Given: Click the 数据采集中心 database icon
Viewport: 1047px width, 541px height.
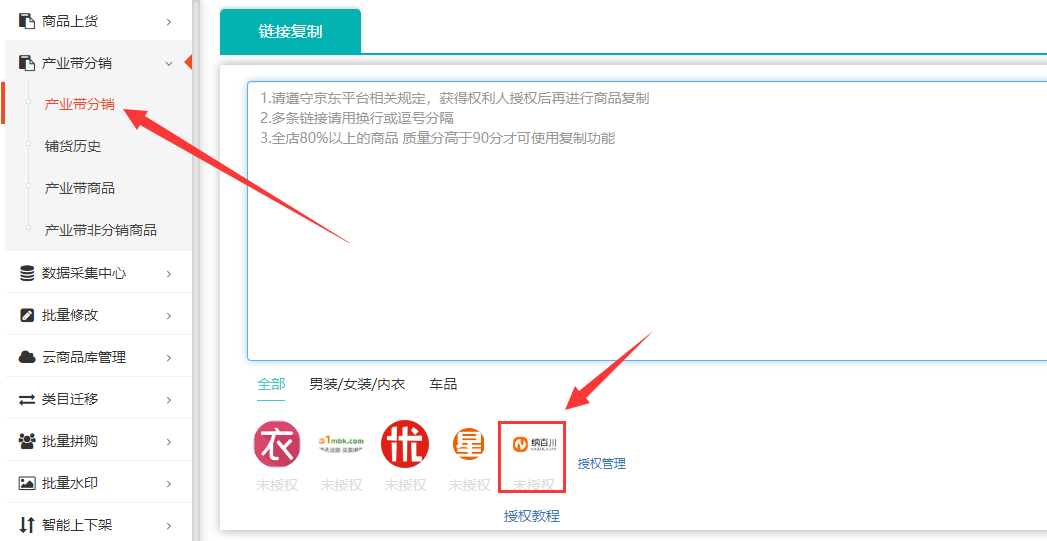Looking at the screenshot, I should pyautogui.click(x=27, y=273).
